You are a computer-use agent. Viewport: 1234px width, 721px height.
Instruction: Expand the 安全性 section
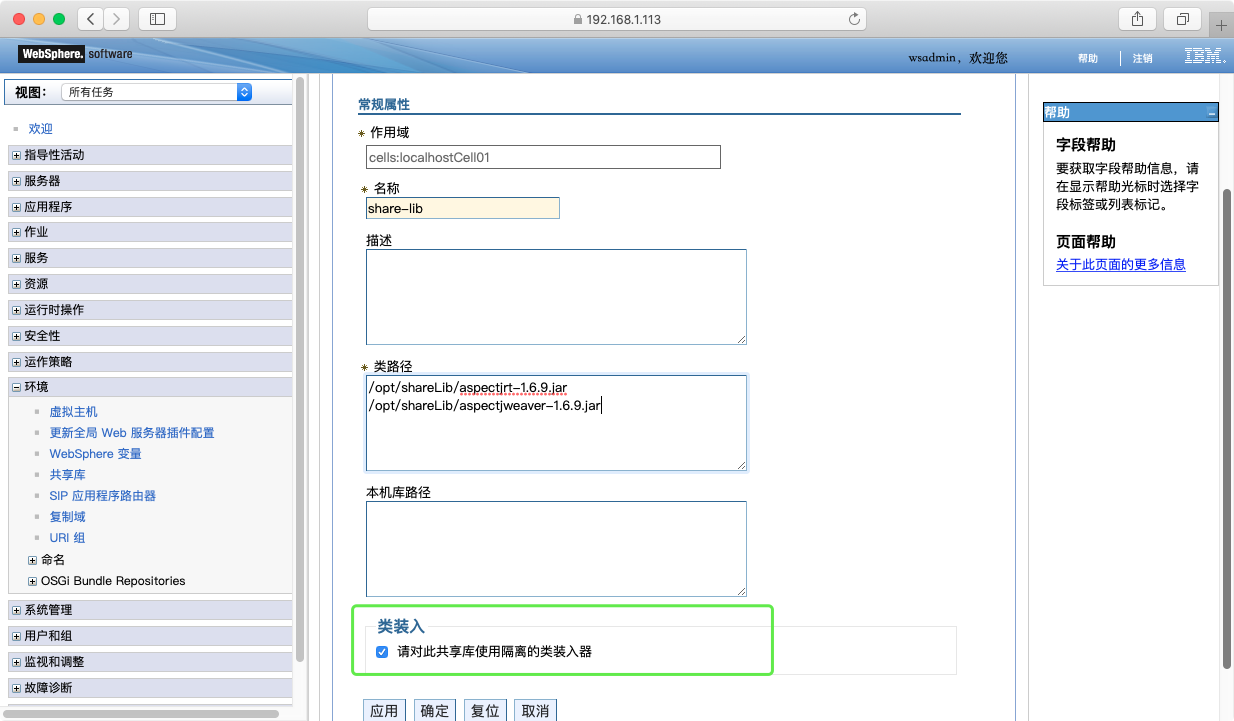coord(16,336)
